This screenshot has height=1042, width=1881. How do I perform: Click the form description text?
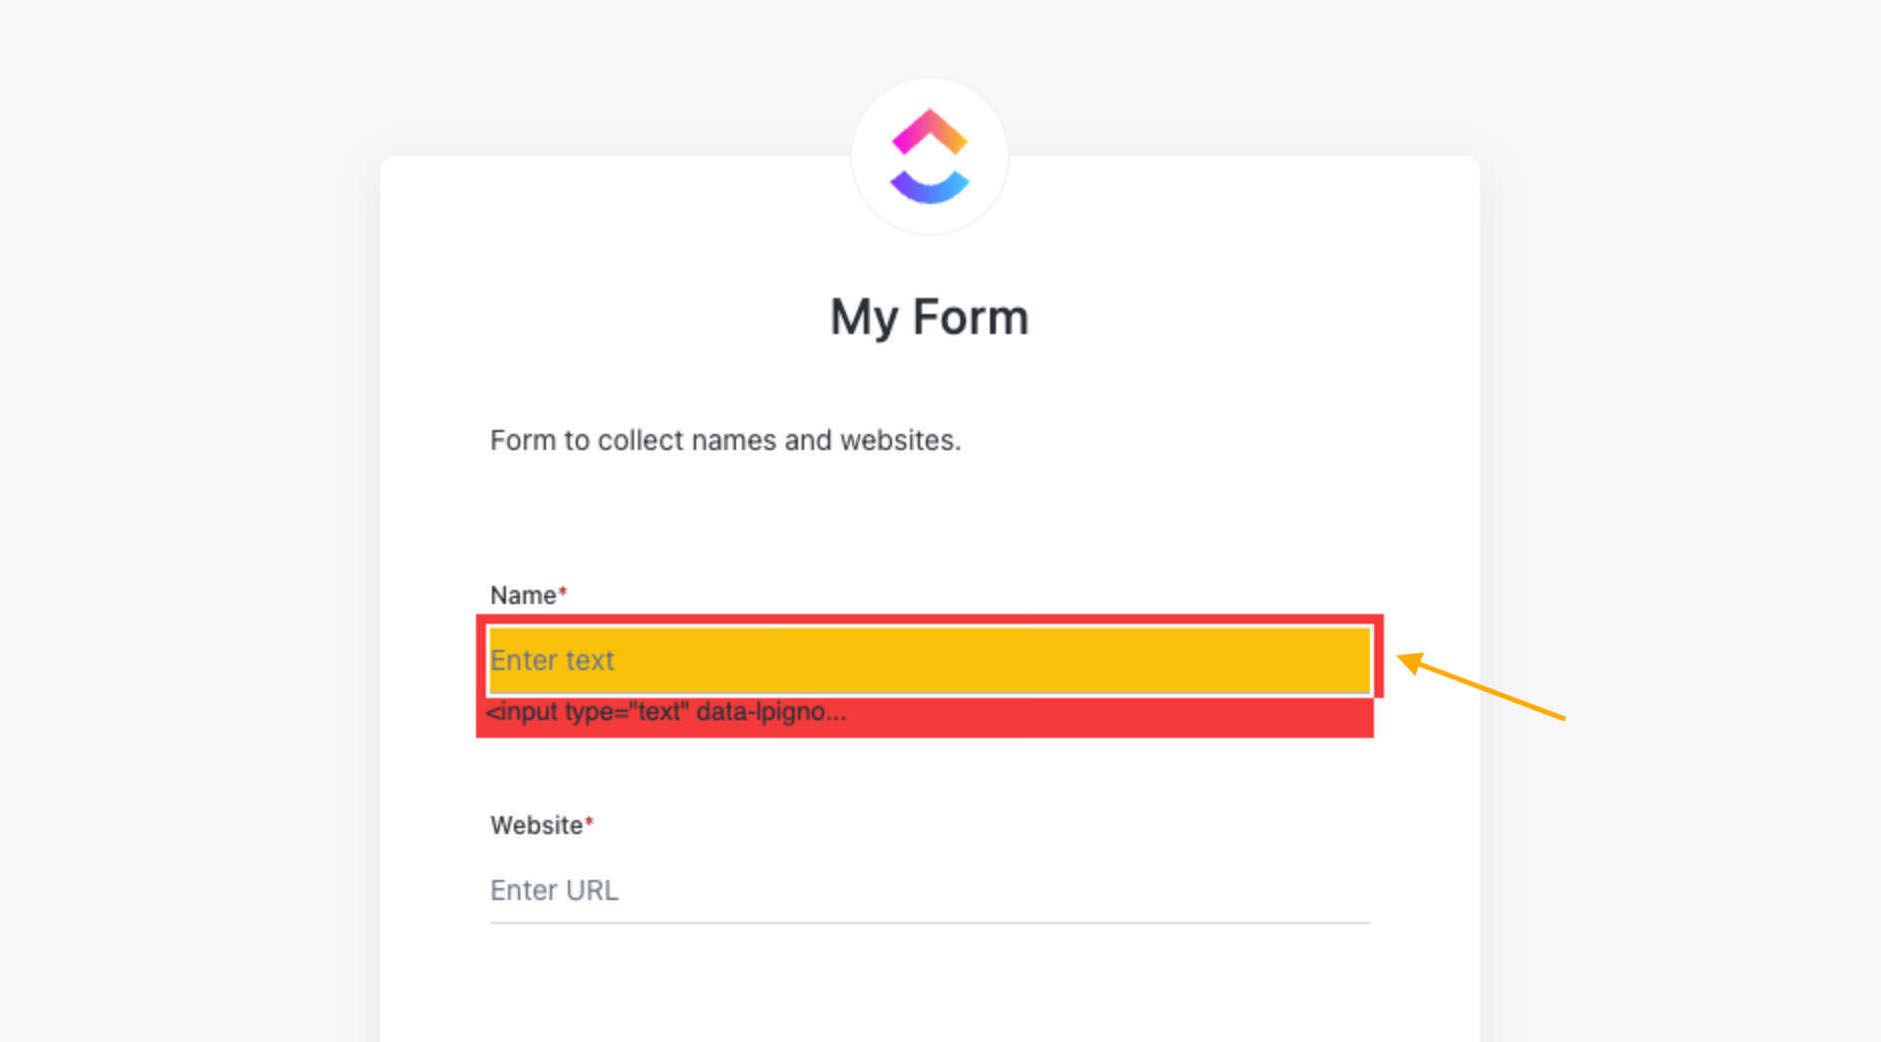coord(725,440)
